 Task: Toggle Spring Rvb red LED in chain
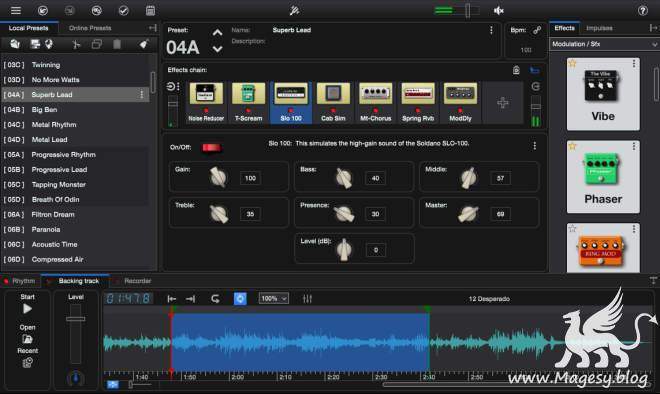(418, 111)
